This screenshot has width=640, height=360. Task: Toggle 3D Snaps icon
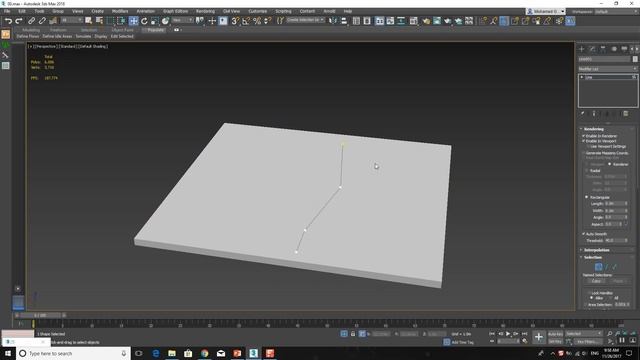[x=235, y=21]
